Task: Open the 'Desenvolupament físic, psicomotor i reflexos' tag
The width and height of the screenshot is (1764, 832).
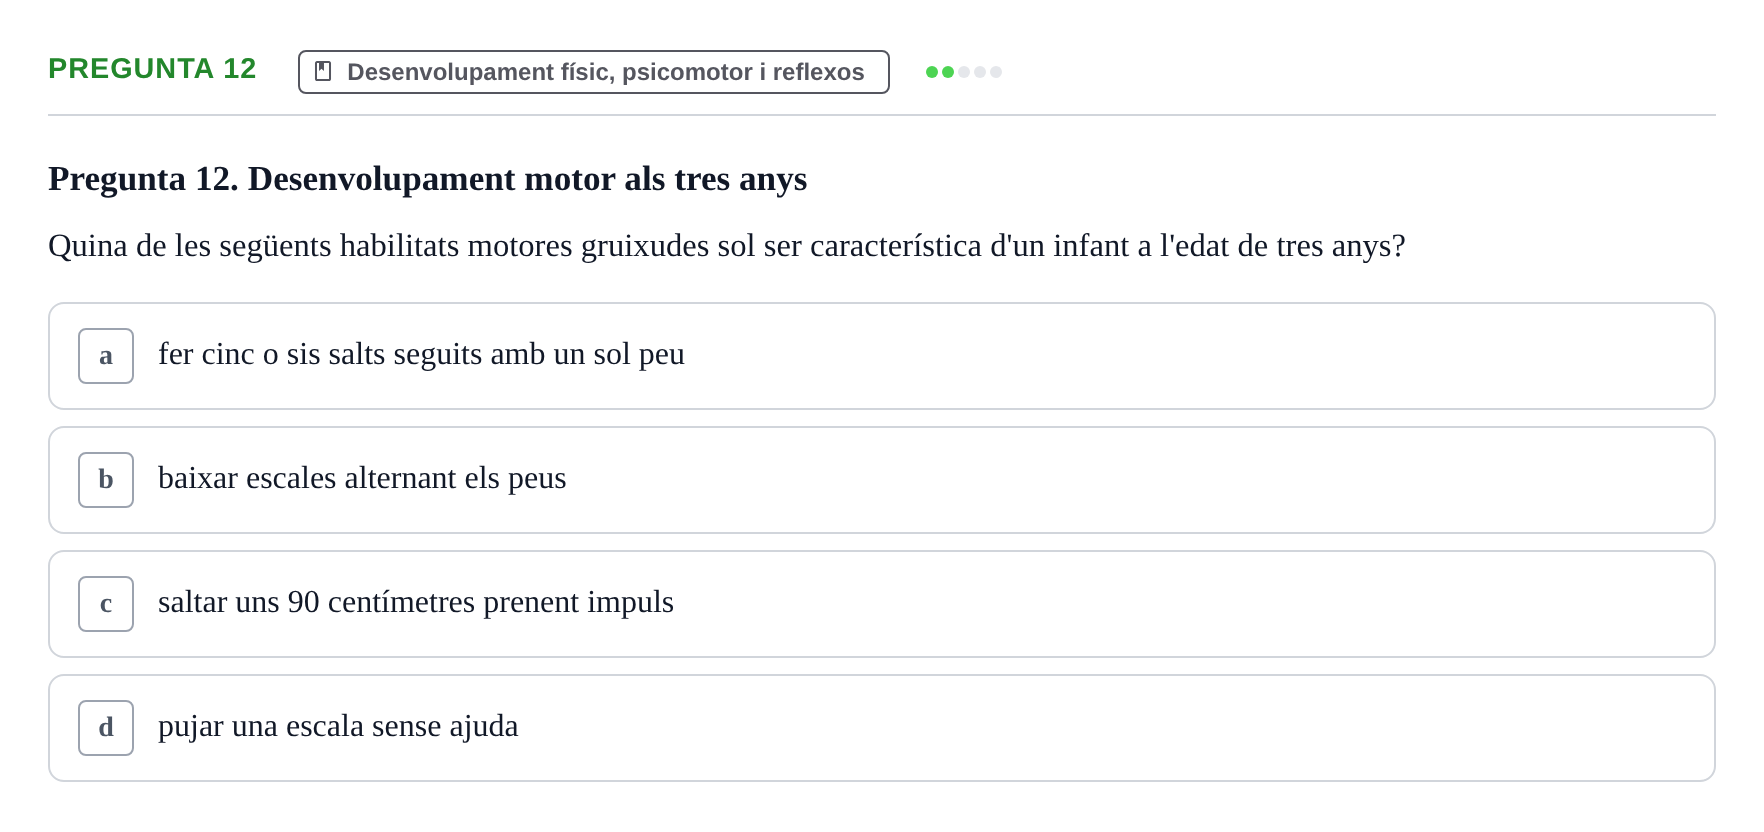Action: (594, 72)
